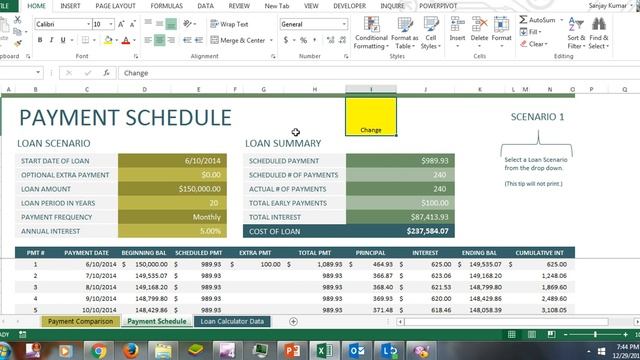Open PowerPoint from taskbar

click(x=292, y=351)
